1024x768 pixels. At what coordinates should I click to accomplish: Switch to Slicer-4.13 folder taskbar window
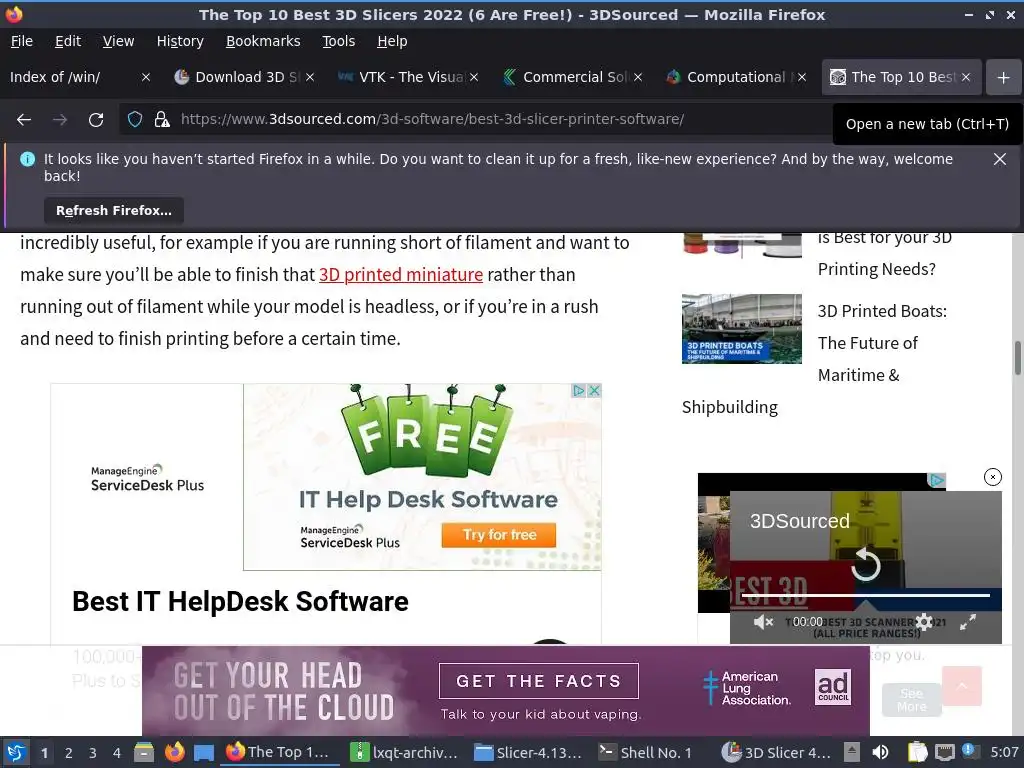coord(528,752)
